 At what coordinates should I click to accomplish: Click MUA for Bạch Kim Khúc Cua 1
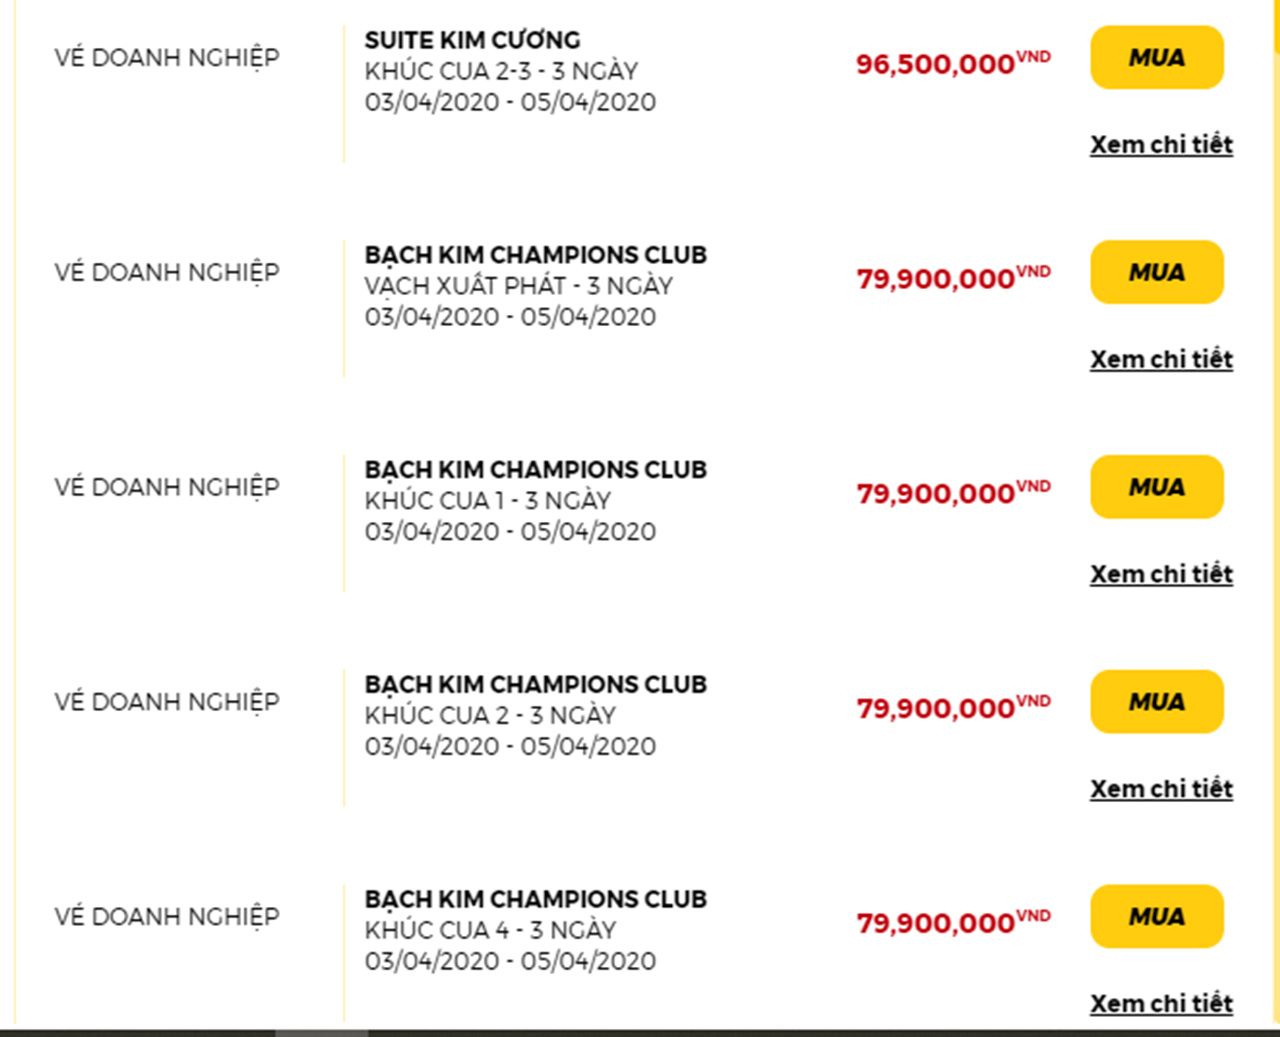[1156, 487]
